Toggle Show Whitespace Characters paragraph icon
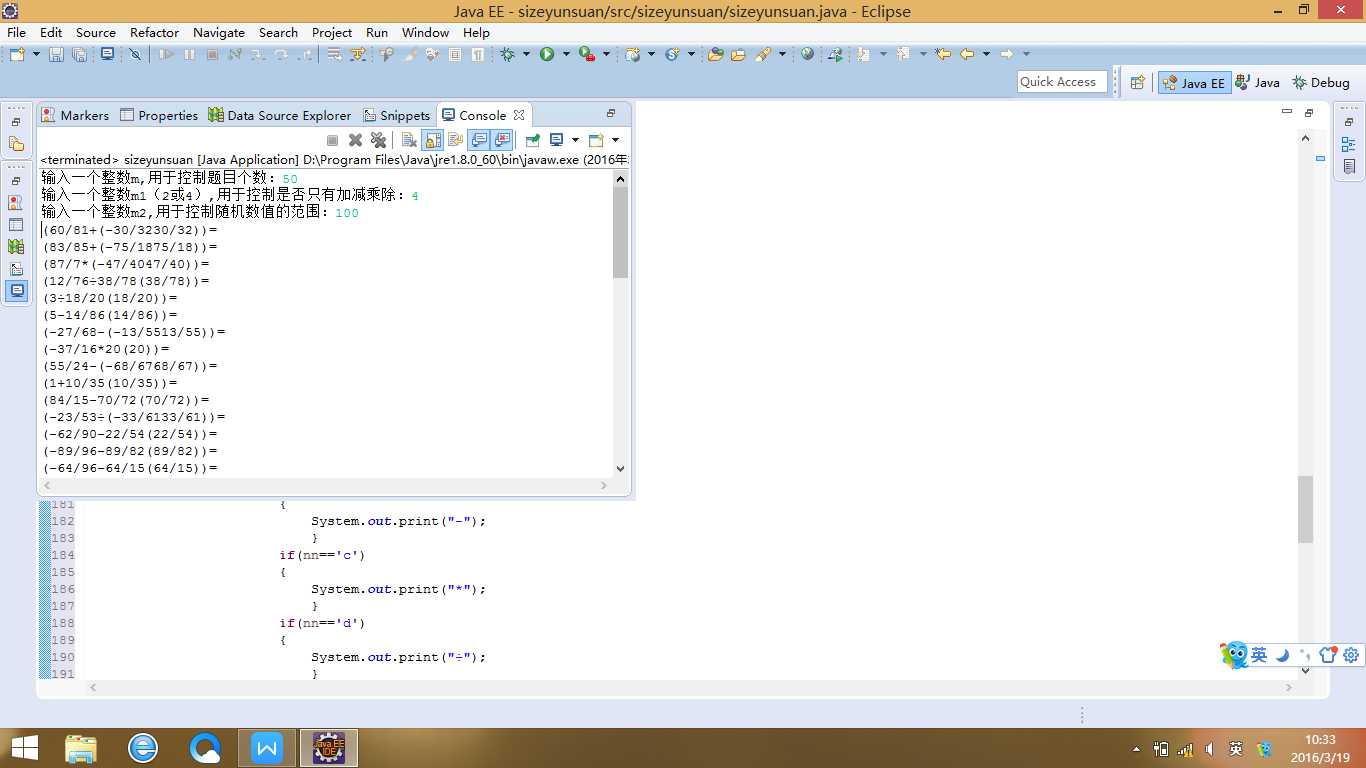The height and width of the screenshot is (768, 1366). pyautogui.click(x=479, y=54)
